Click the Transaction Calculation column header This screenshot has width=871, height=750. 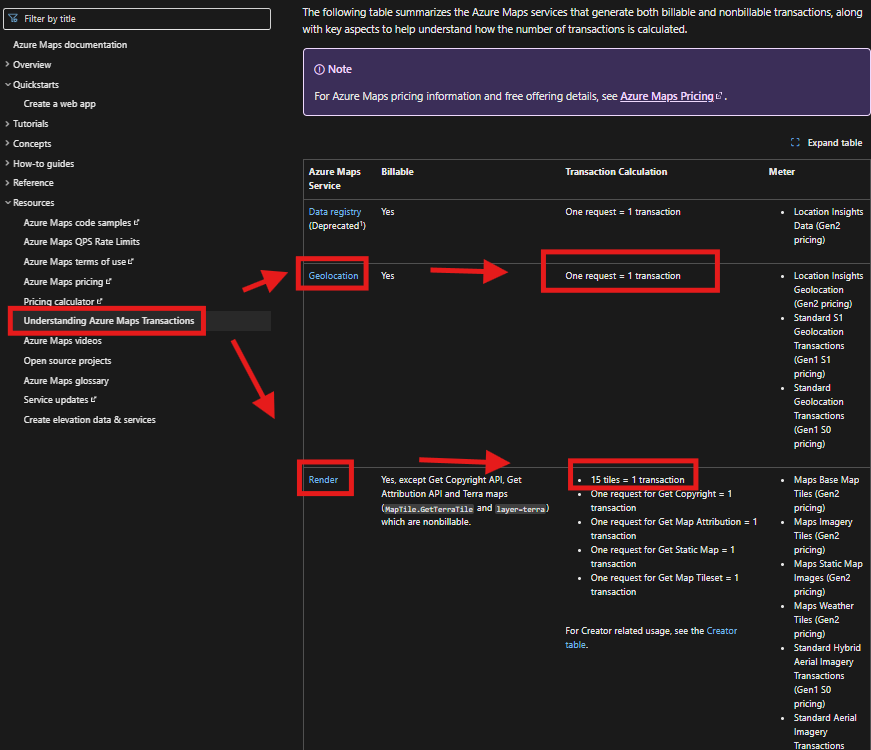(x=616, y=172)
